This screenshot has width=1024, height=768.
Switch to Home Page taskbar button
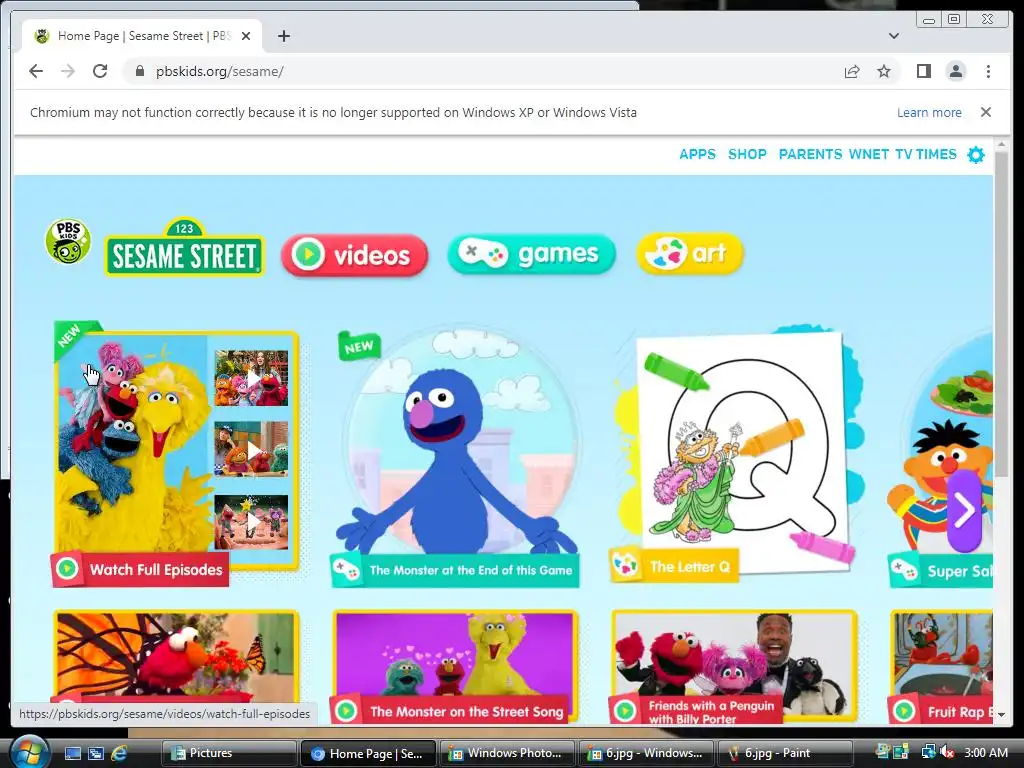click(368, 753)
